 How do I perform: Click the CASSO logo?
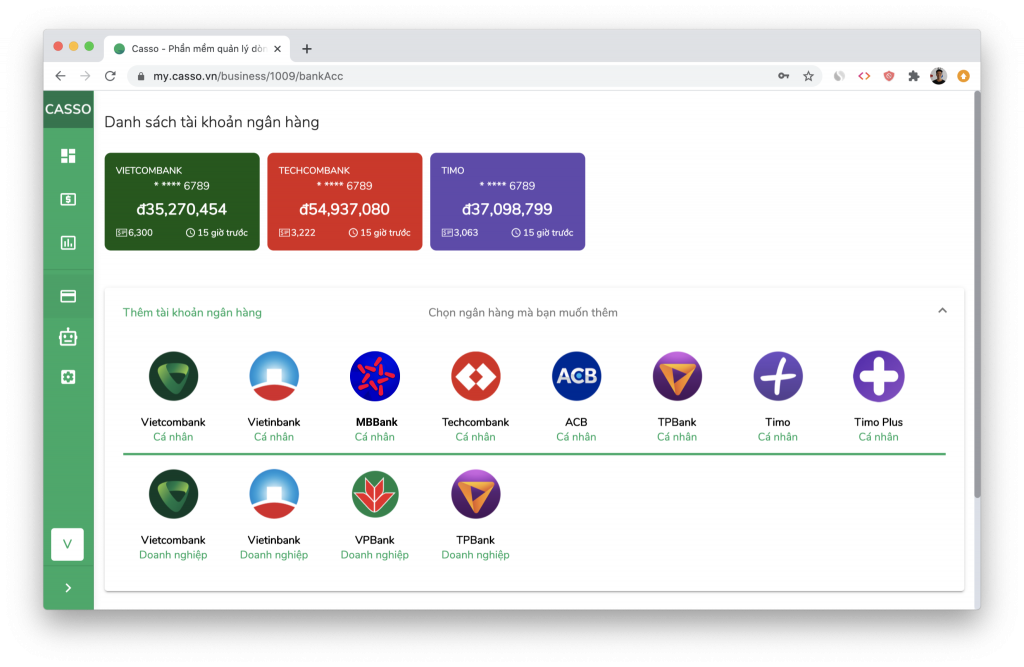pos(68,109)
